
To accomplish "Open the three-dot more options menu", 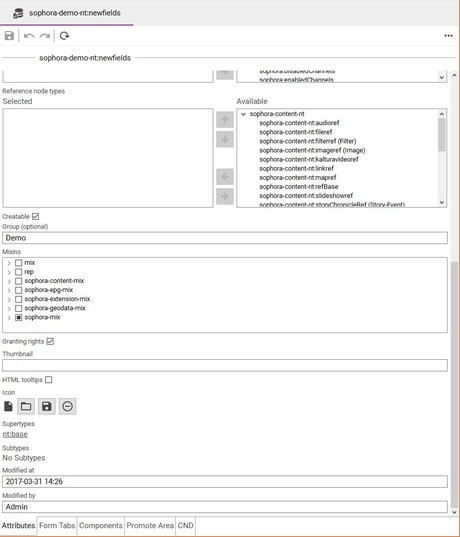I will (448, 36).
